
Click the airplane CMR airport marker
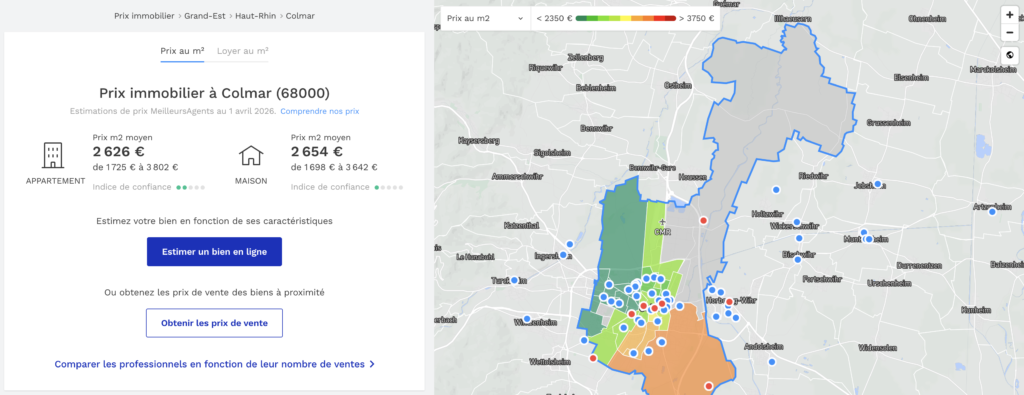pyautogui.click(x=662, y=223)
